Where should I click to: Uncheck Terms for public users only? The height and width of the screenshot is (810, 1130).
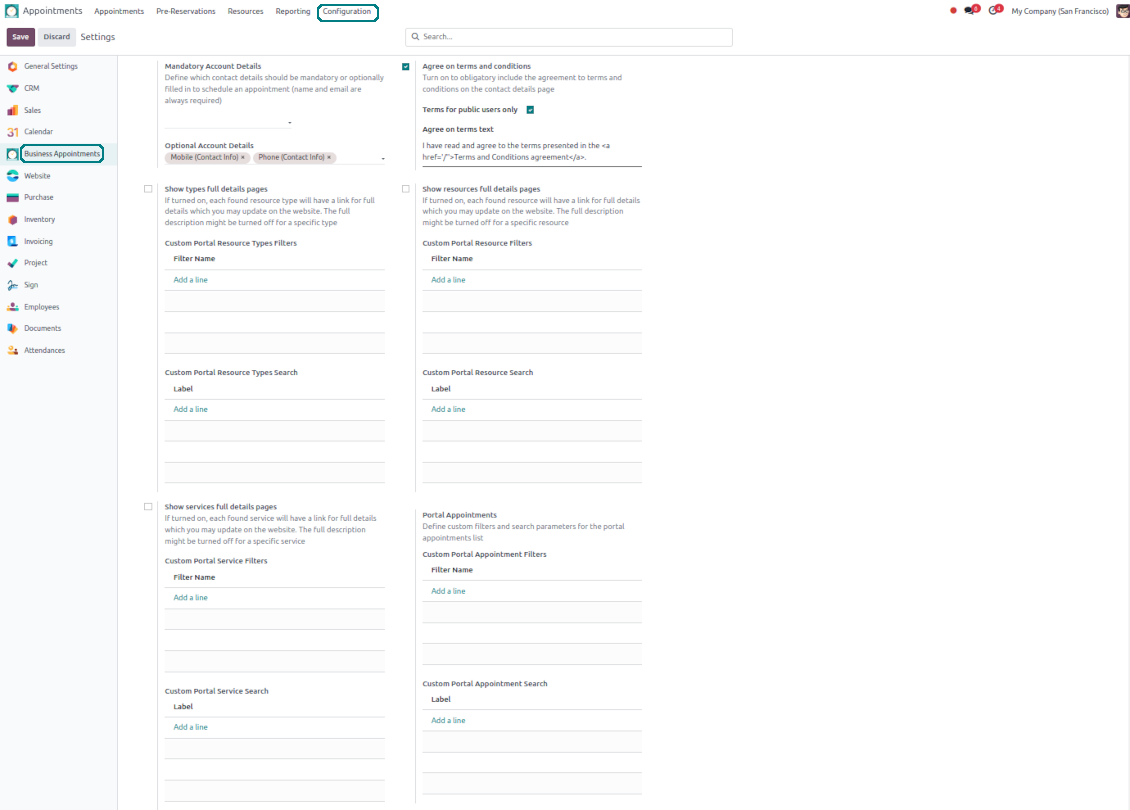(530, 110)
